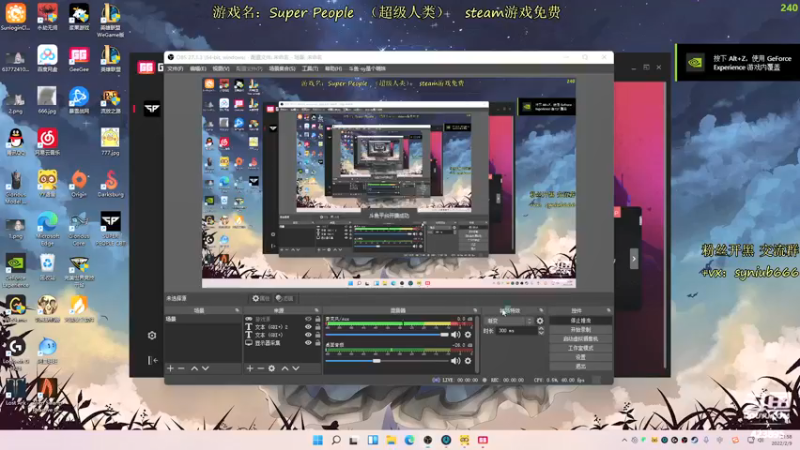Toggle visibility of 文本 (GDI+) source
The width and height of the screenshot is (800, 450).
tap(308, 335)
